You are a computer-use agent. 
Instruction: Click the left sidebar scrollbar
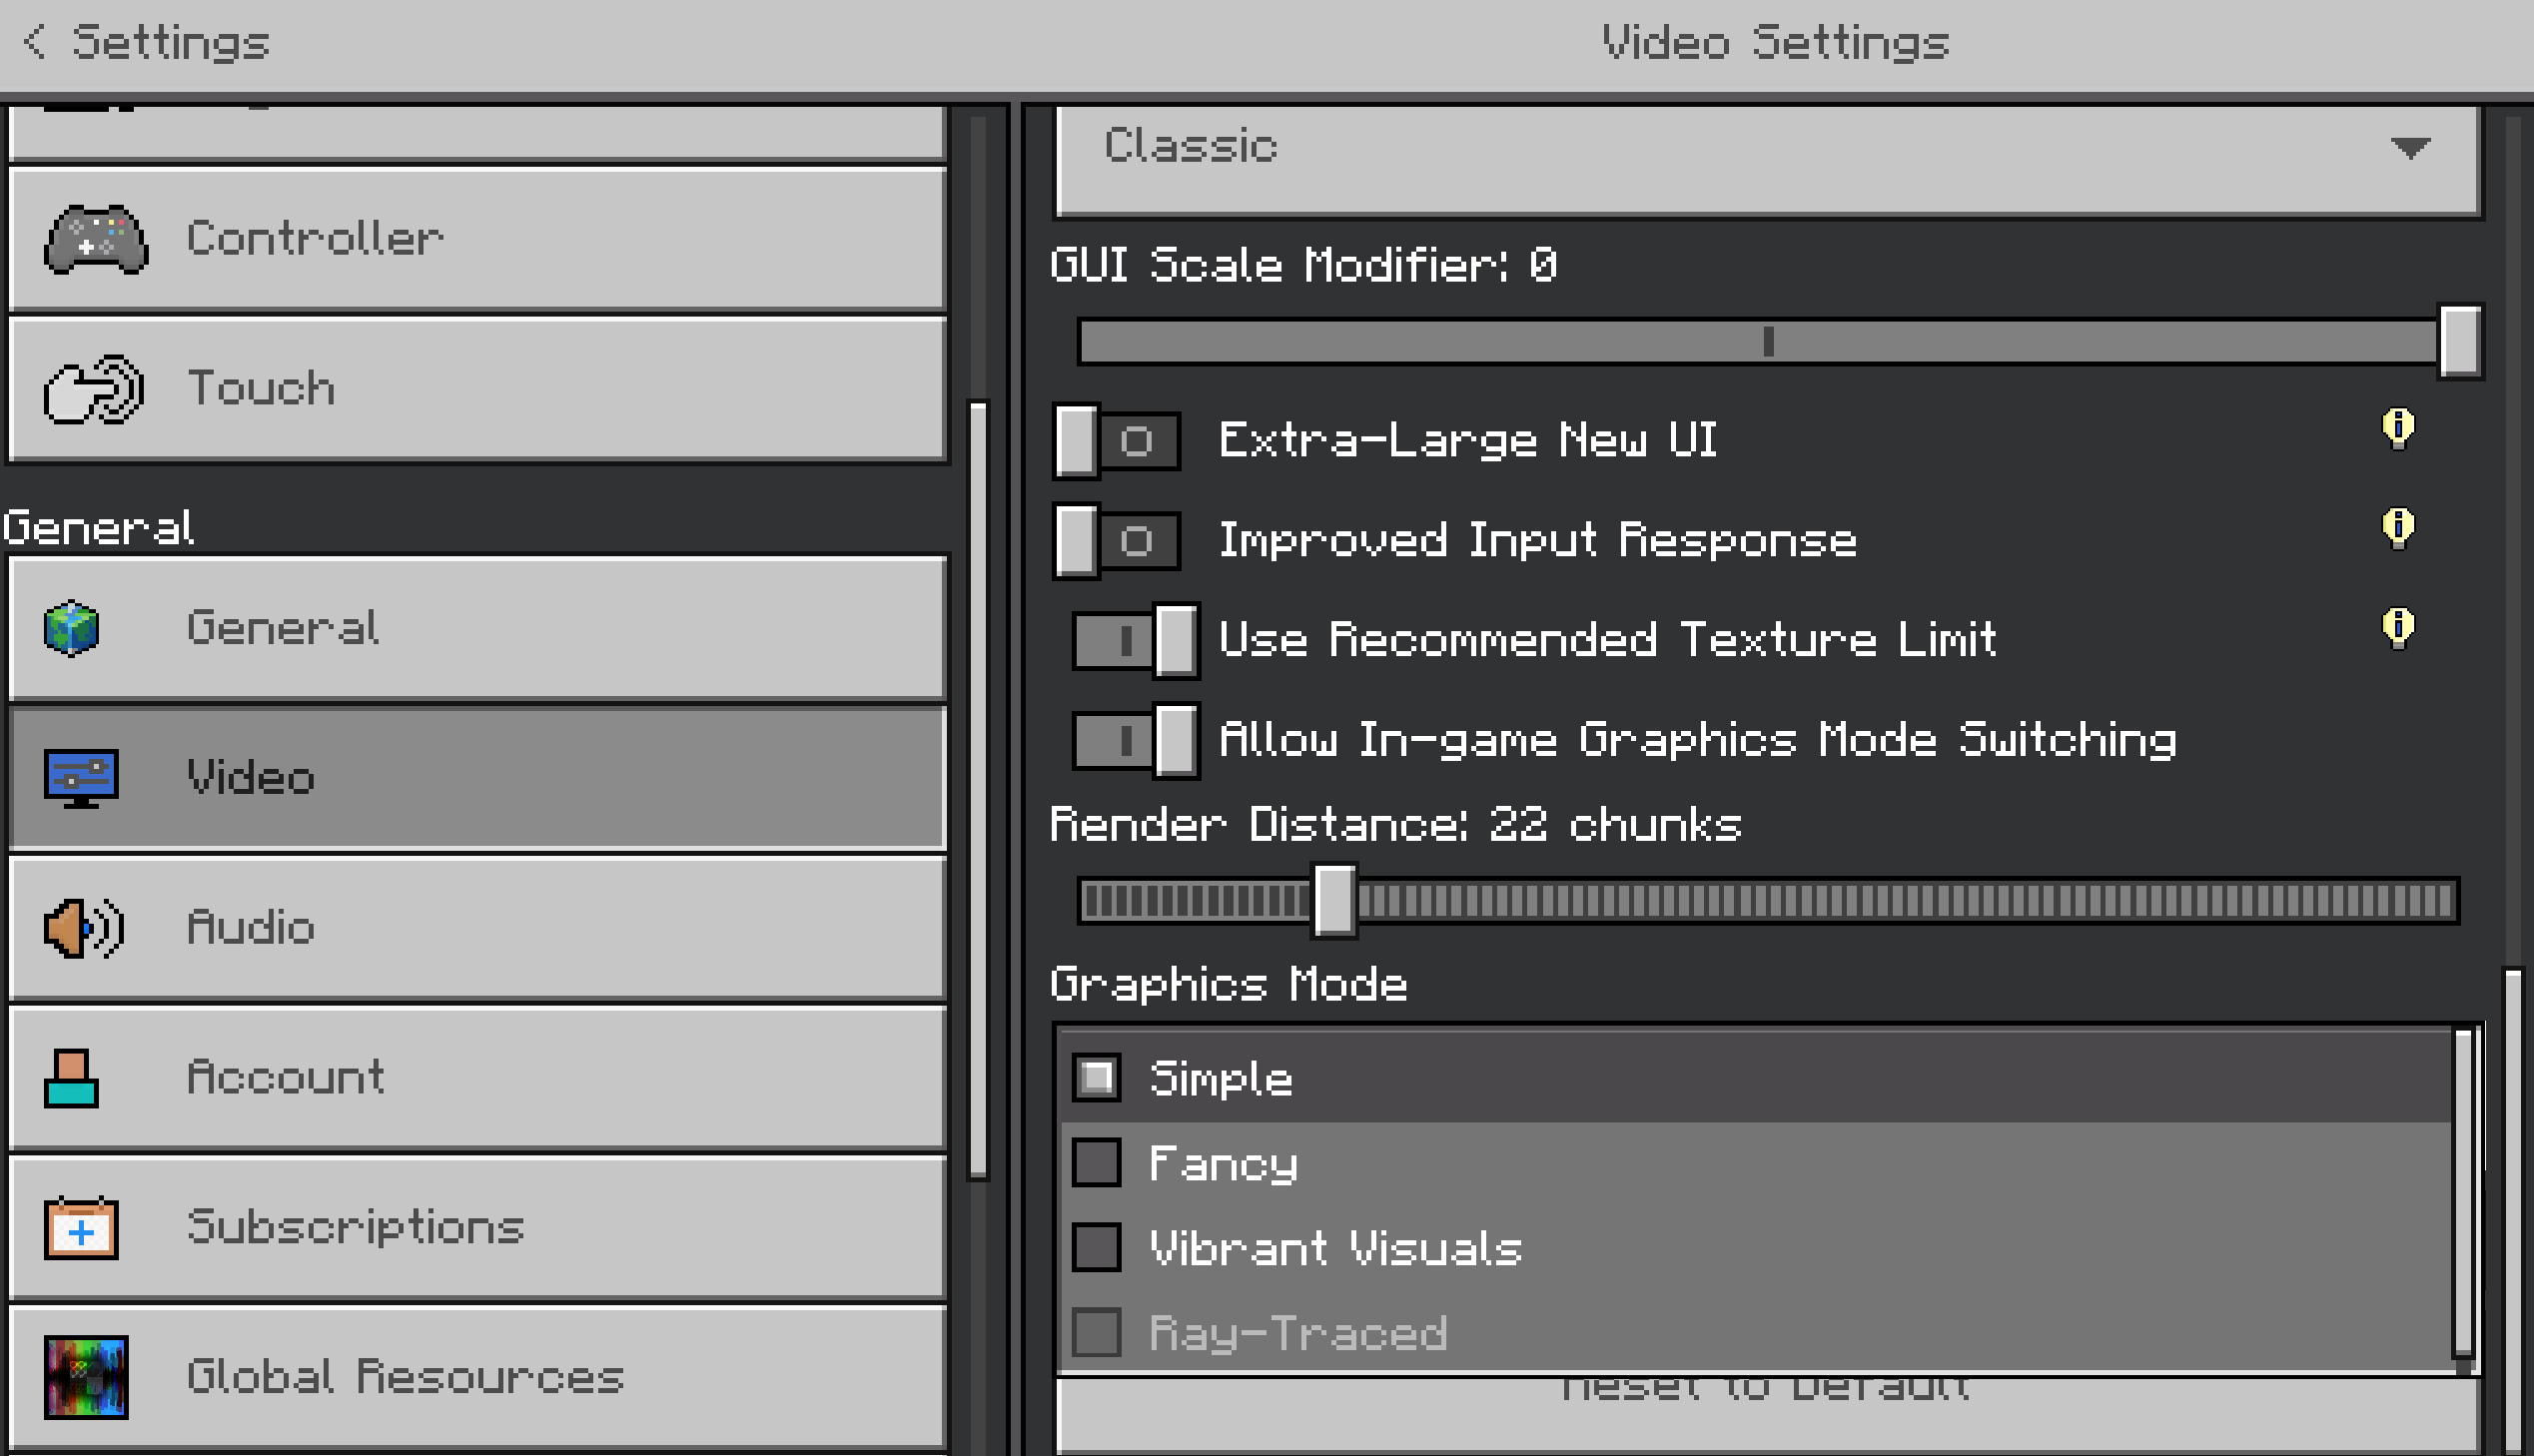click(978, 790)
